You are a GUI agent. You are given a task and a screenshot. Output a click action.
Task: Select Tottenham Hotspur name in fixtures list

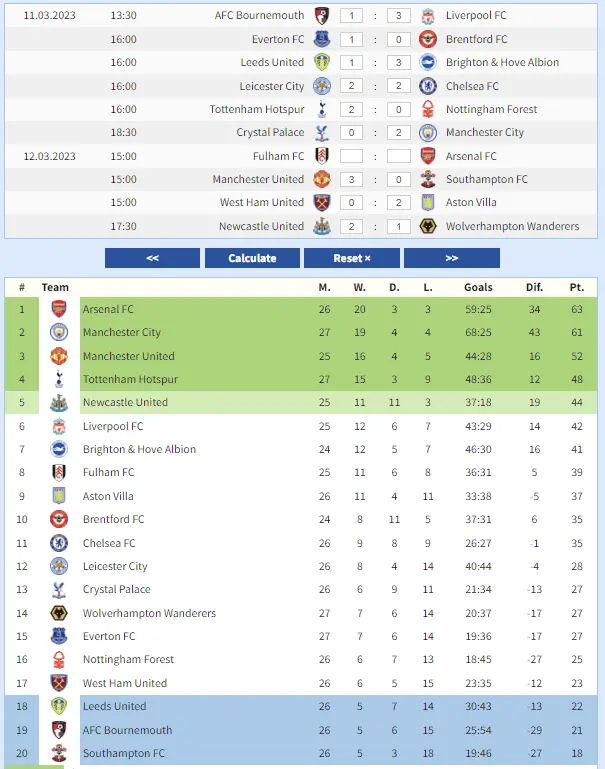(256, 109)
